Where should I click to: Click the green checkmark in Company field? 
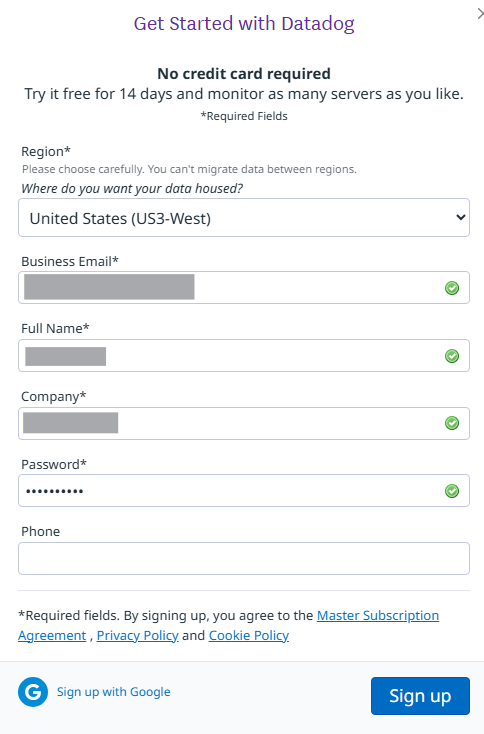click(452, 423)
